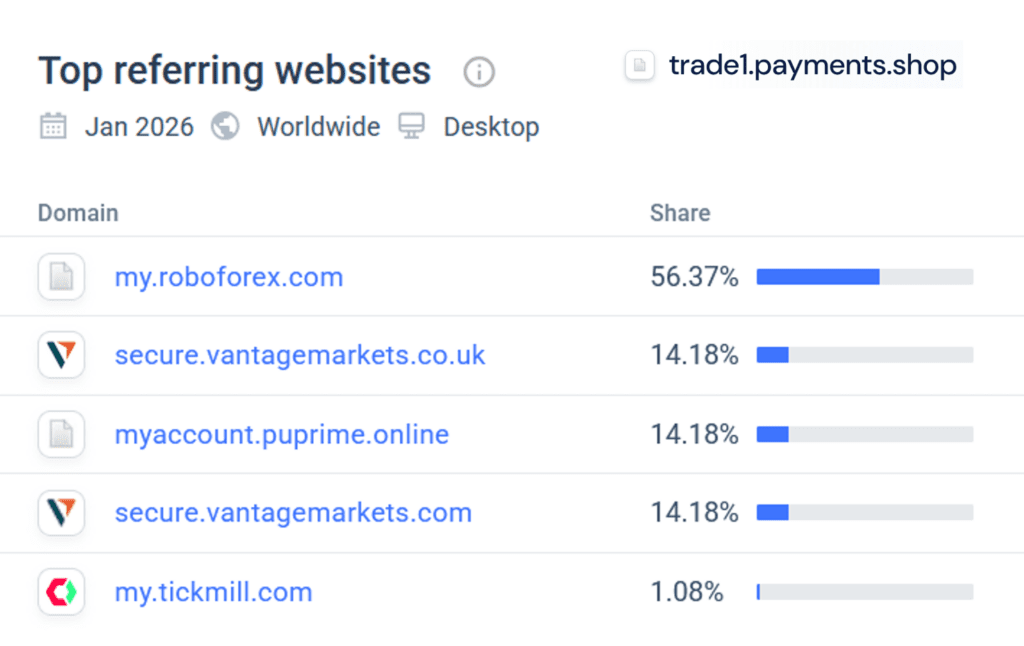Viewport: 1024px width, 646px height.
Task: Click the Vantage Markets icon for secure.vantagemarkets.com
Action: coord(61,513)
